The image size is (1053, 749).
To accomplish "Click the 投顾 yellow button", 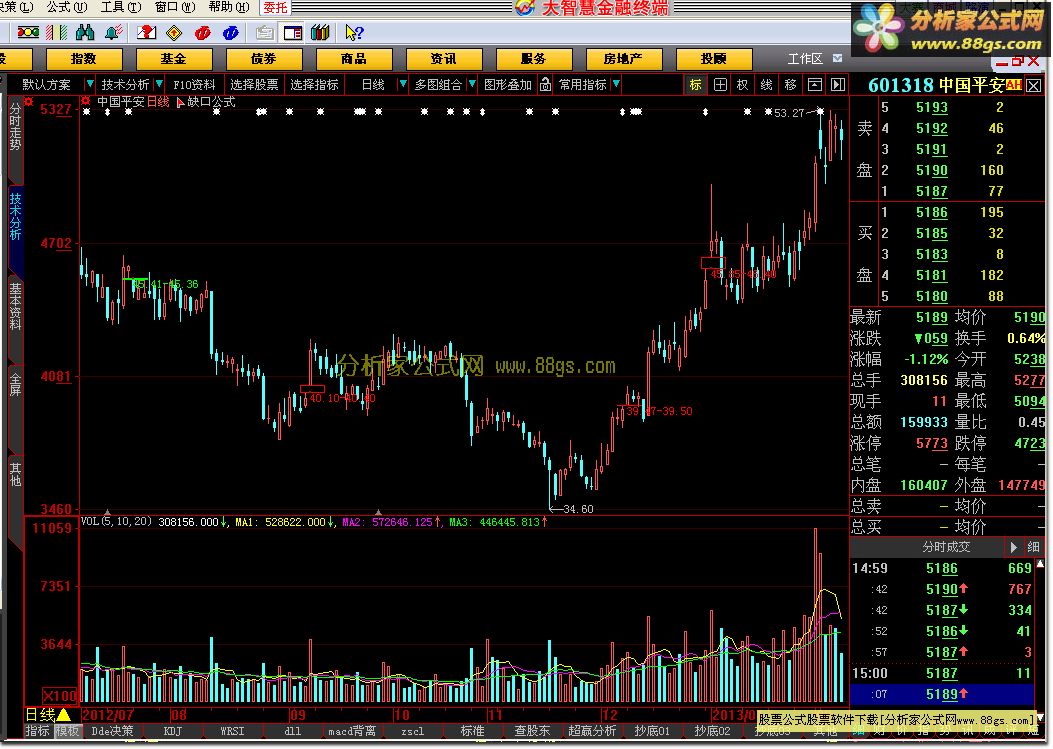I will click(x=713, y=59).
